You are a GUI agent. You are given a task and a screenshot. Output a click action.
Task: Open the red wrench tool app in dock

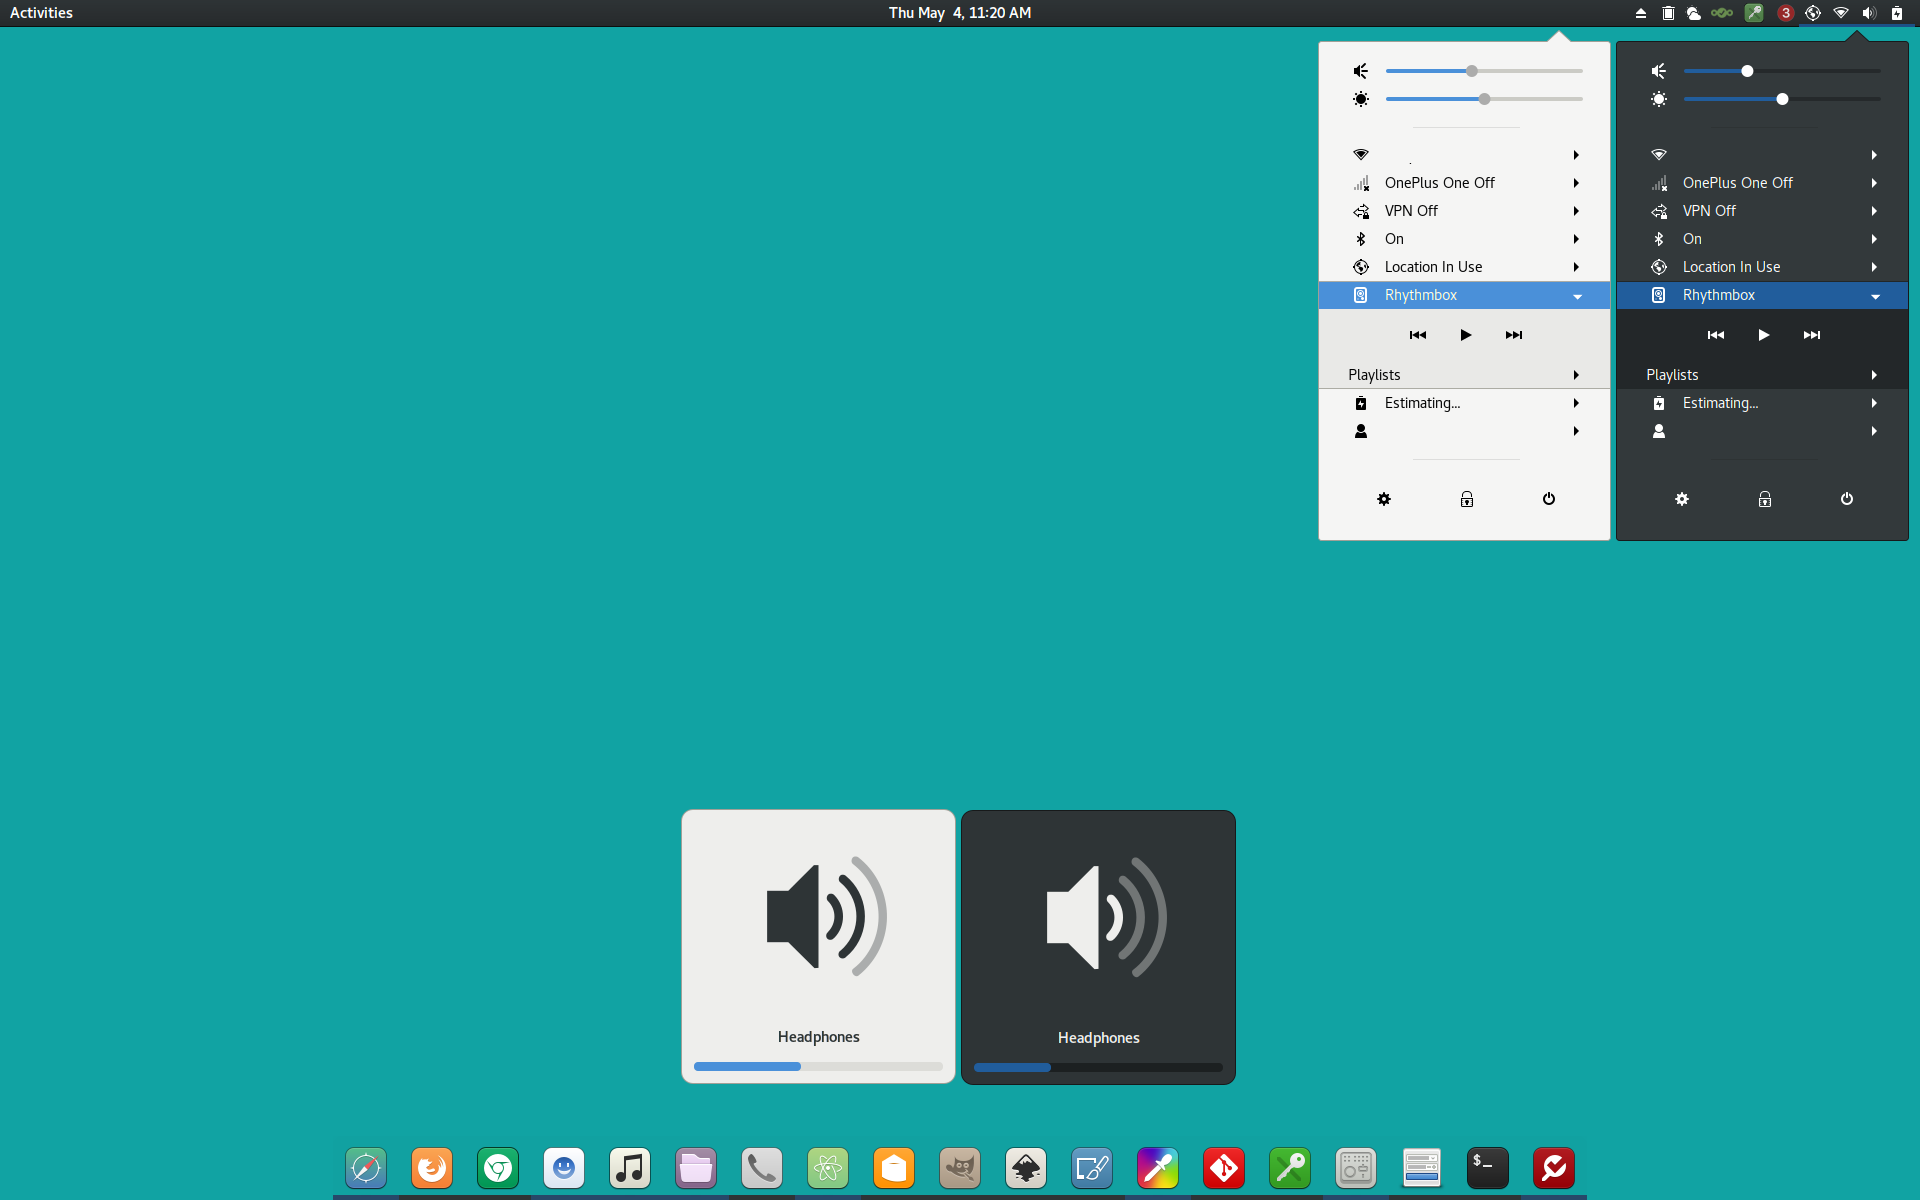(1554, 1168)
